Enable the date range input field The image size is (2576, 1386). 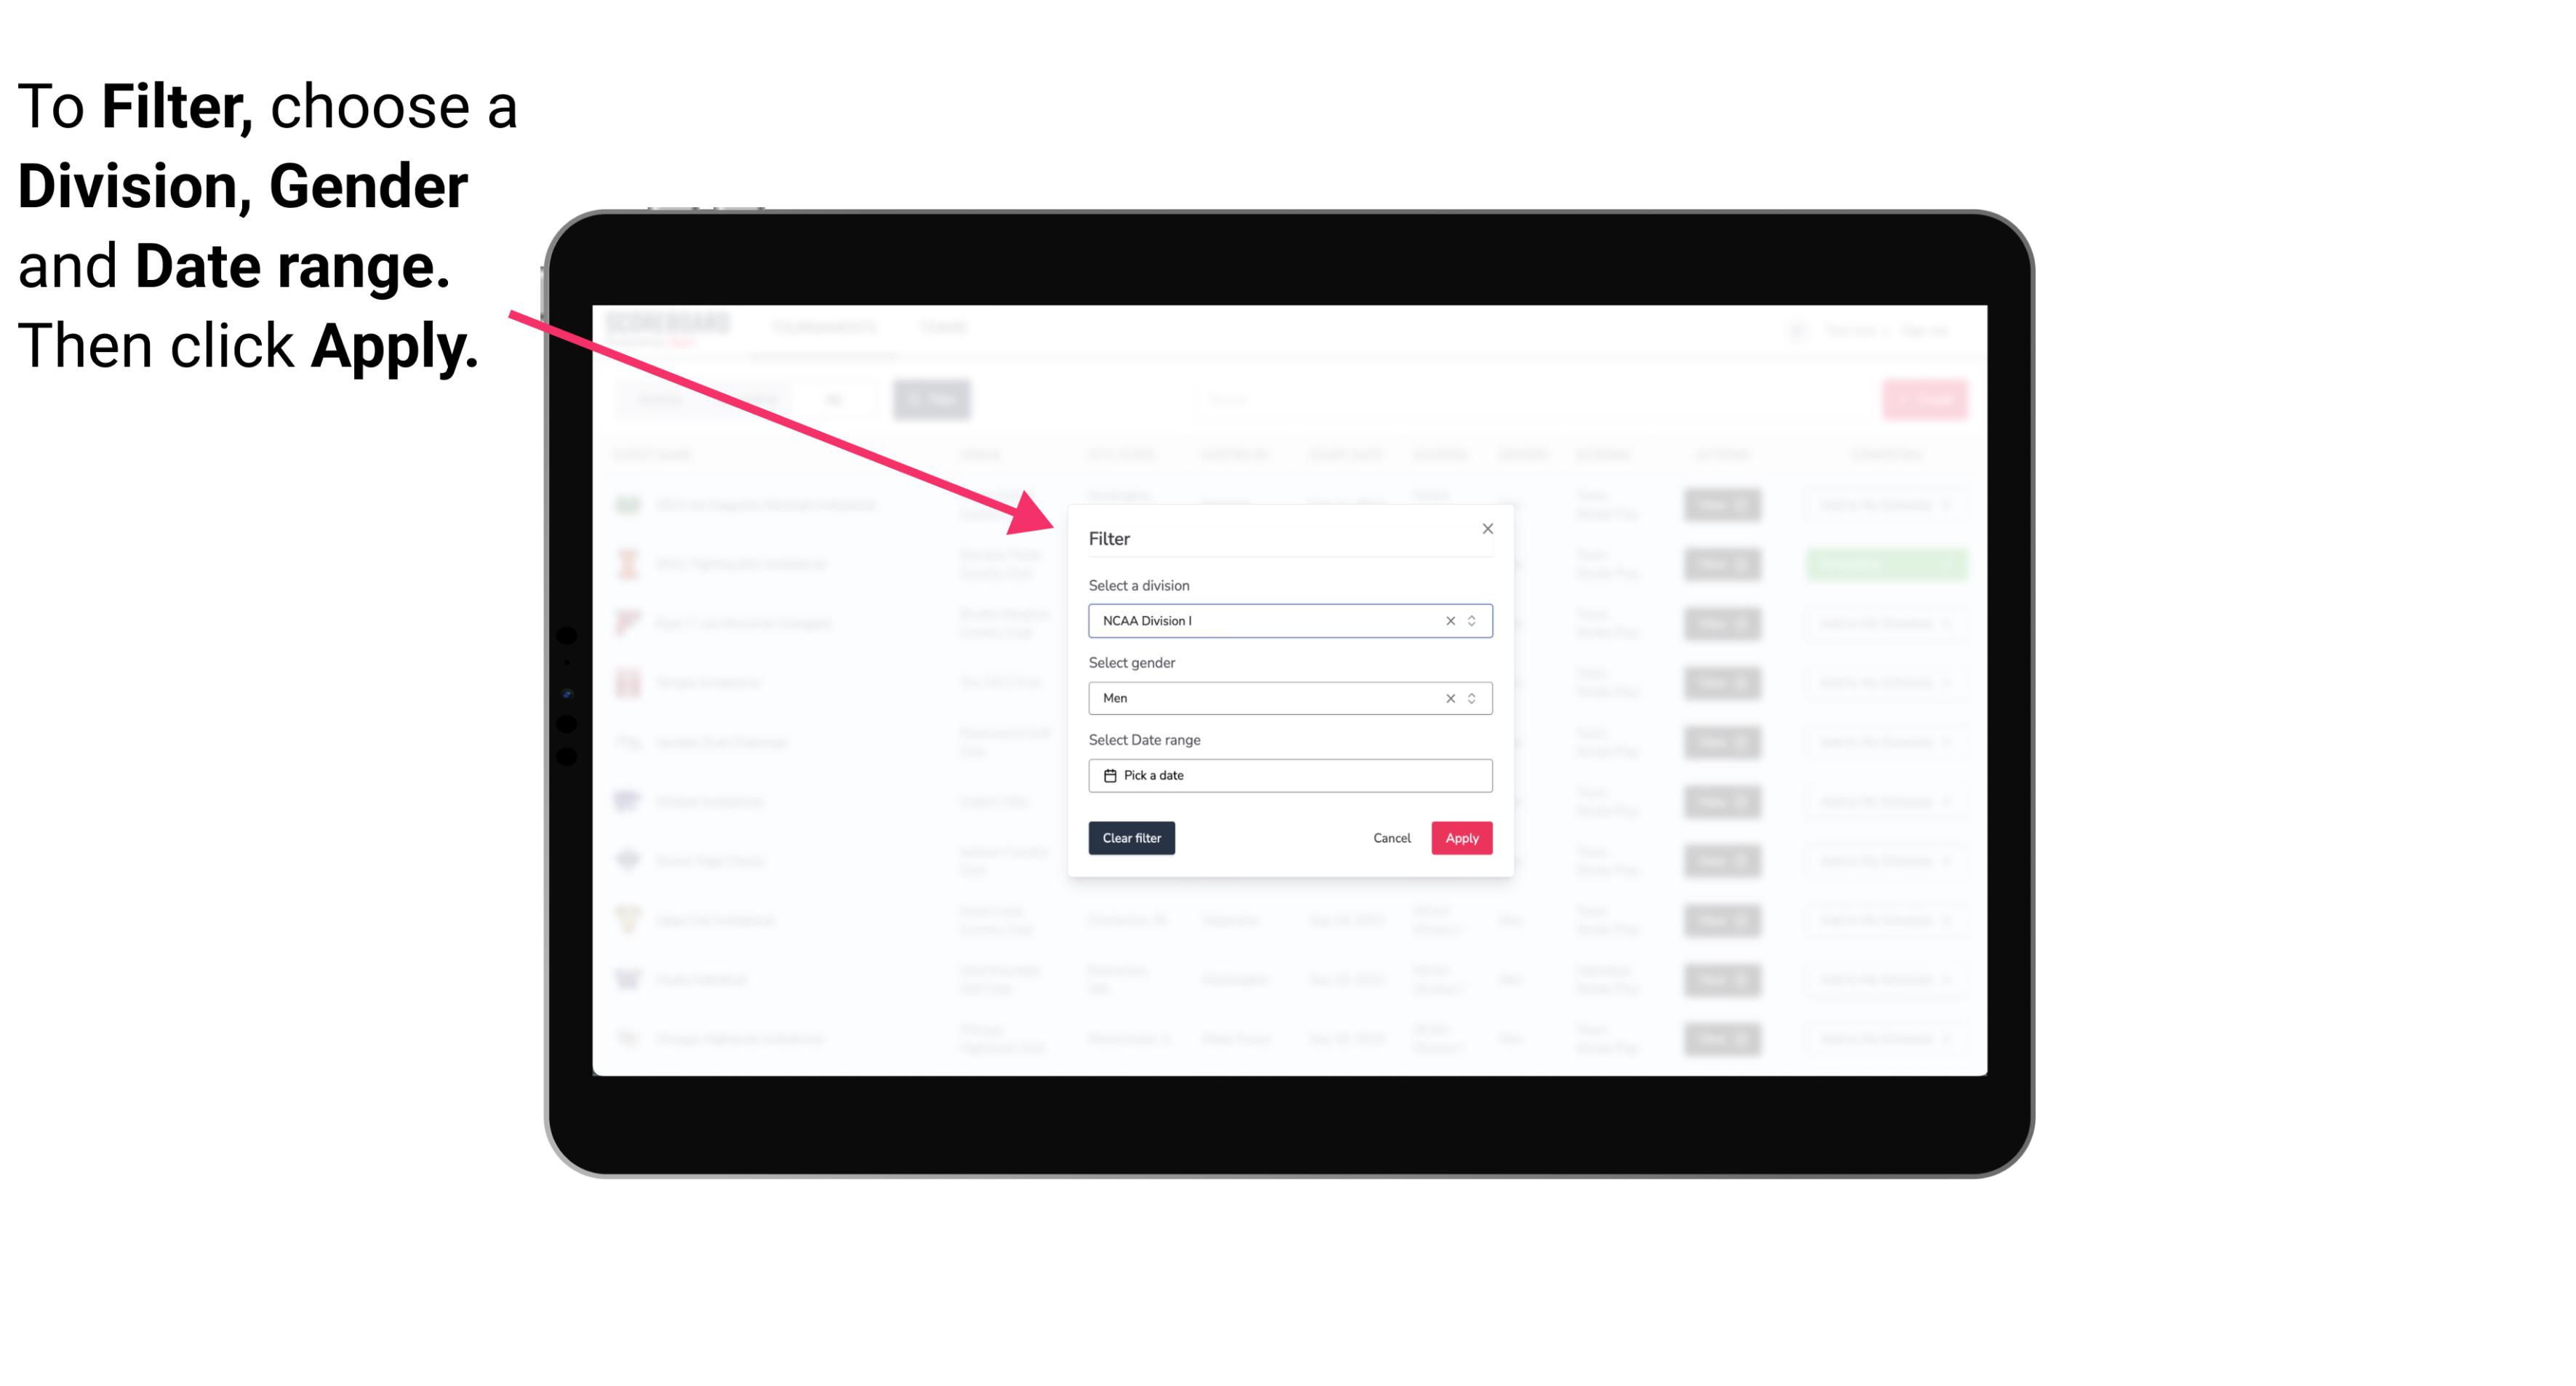(1289, 775)
